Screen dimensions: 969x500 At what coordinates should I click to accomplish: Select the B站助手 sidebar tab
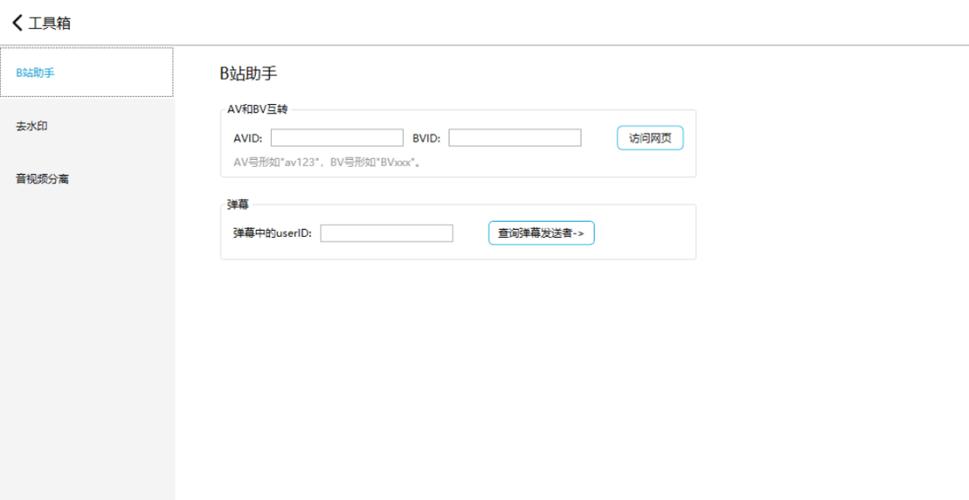pyautogui.click(x=87, y=72)
